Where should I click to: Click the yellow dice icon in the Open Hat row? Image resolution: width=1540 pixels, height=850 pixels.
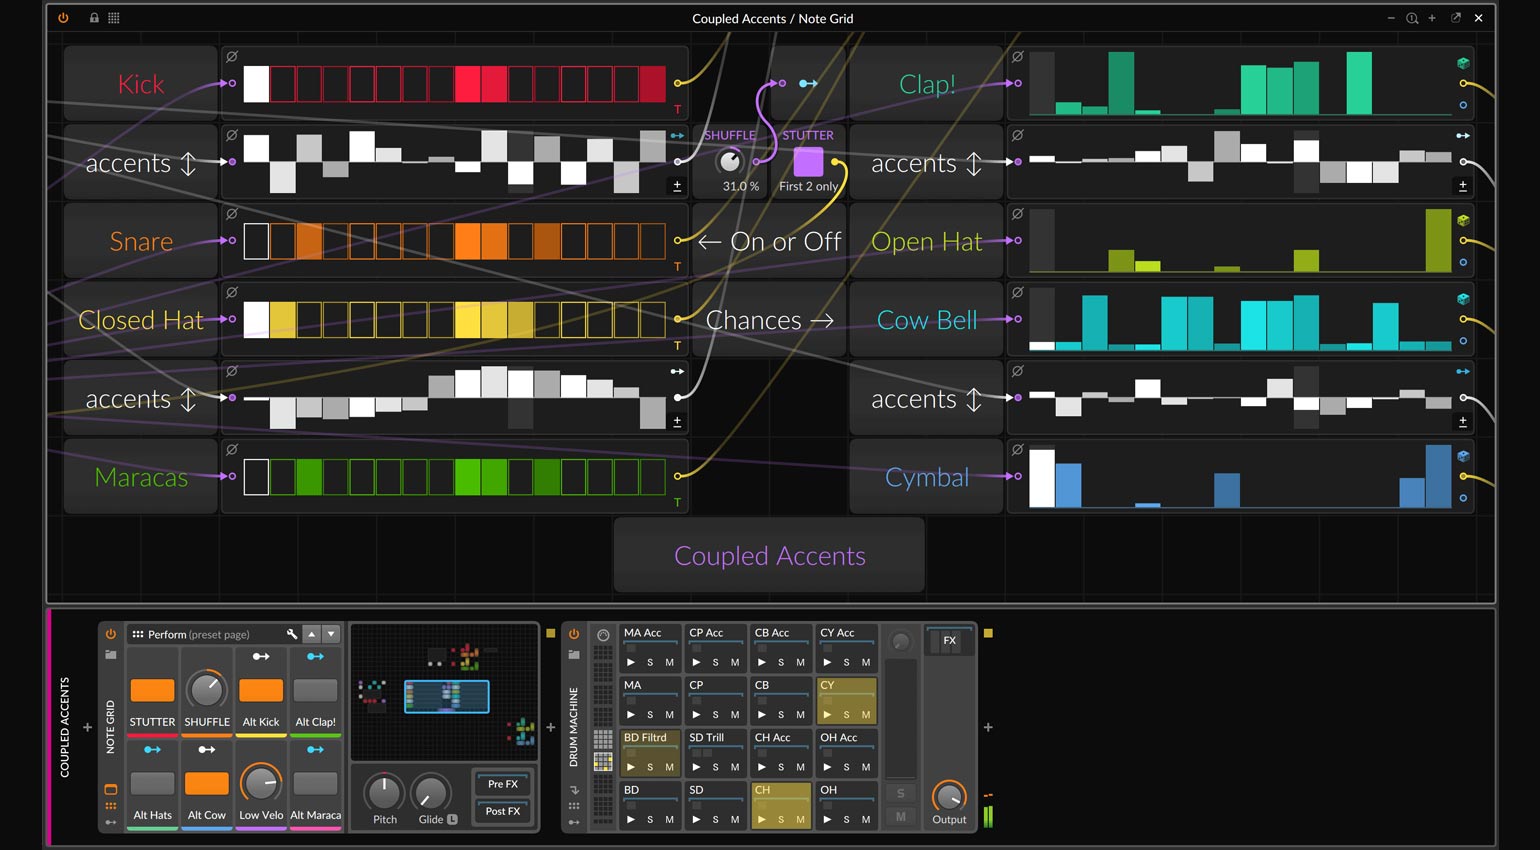tap(1463, 221)
